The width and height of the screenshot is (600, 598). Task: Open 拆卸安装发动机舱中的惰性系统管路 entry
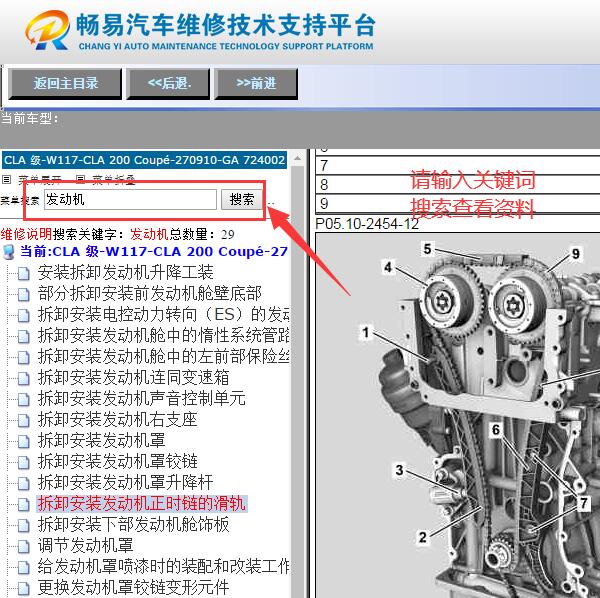tap(163, 336)
